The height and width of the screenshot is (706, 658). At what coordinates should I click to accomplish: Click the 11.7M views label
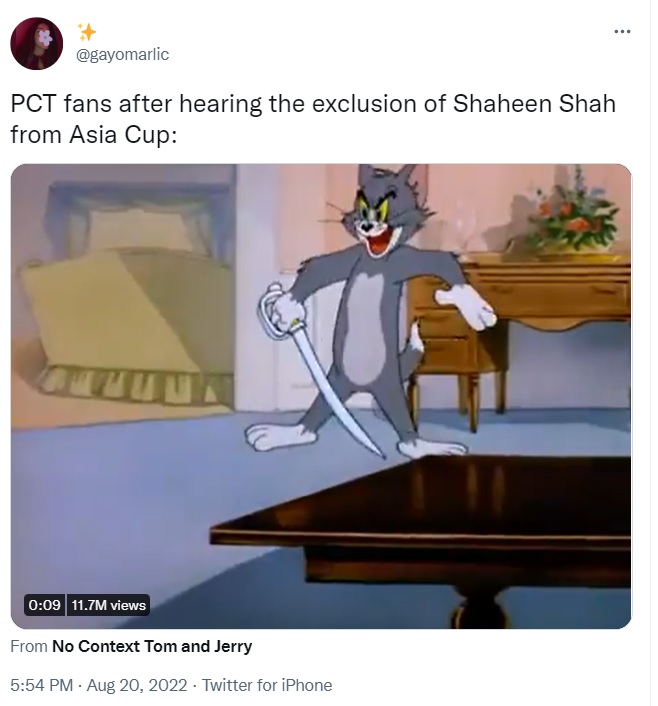[x=108, y=605]
